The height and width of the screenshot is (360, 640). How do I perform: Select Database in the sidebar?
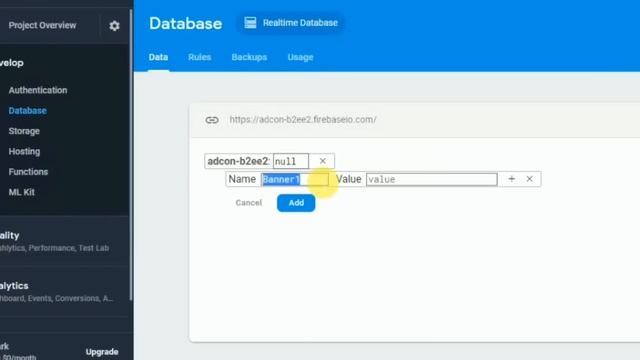coord(28,111)
